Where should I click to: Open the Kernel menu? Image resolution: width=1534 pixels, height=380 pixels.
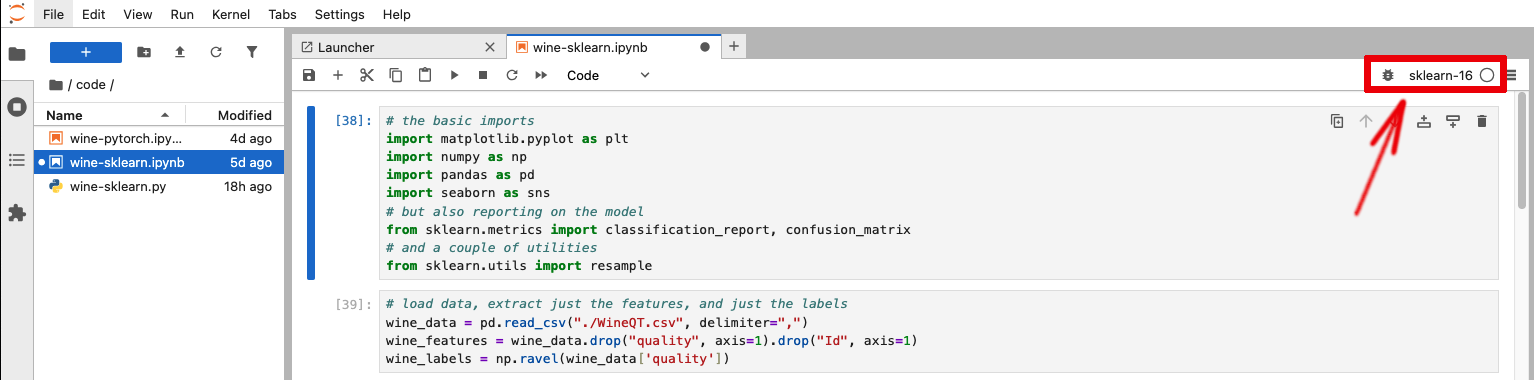click(232, 15)
